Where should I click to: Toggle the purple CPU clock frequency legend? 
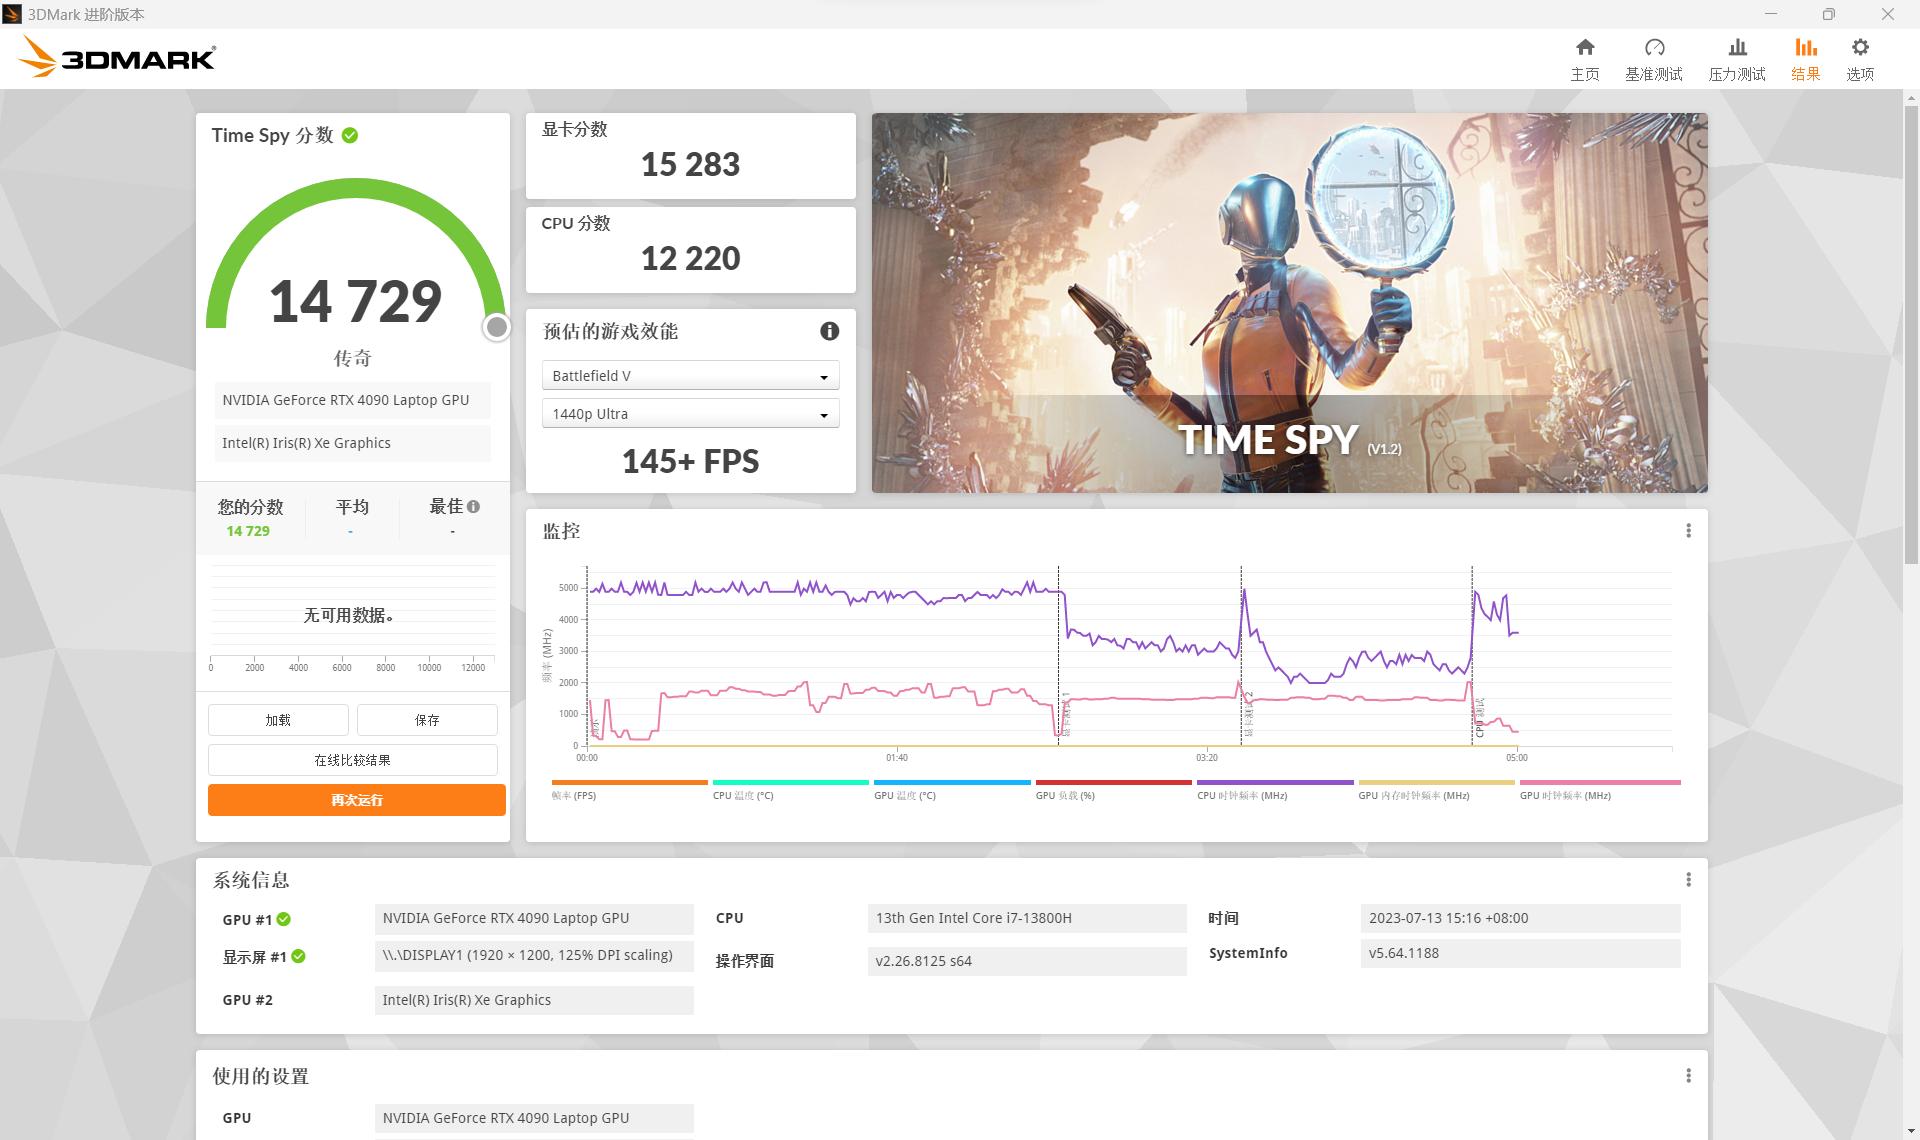[1274, 790]
